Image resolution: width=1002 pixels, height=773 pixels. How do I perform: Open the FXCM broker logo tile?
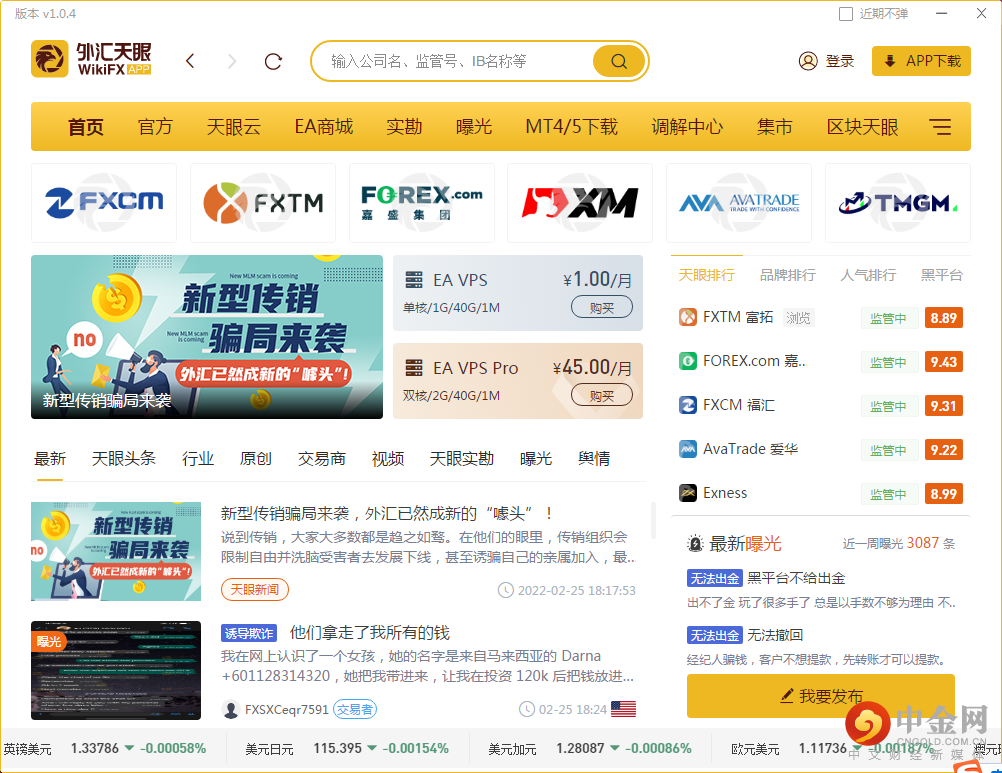click(x=104, y=203)
